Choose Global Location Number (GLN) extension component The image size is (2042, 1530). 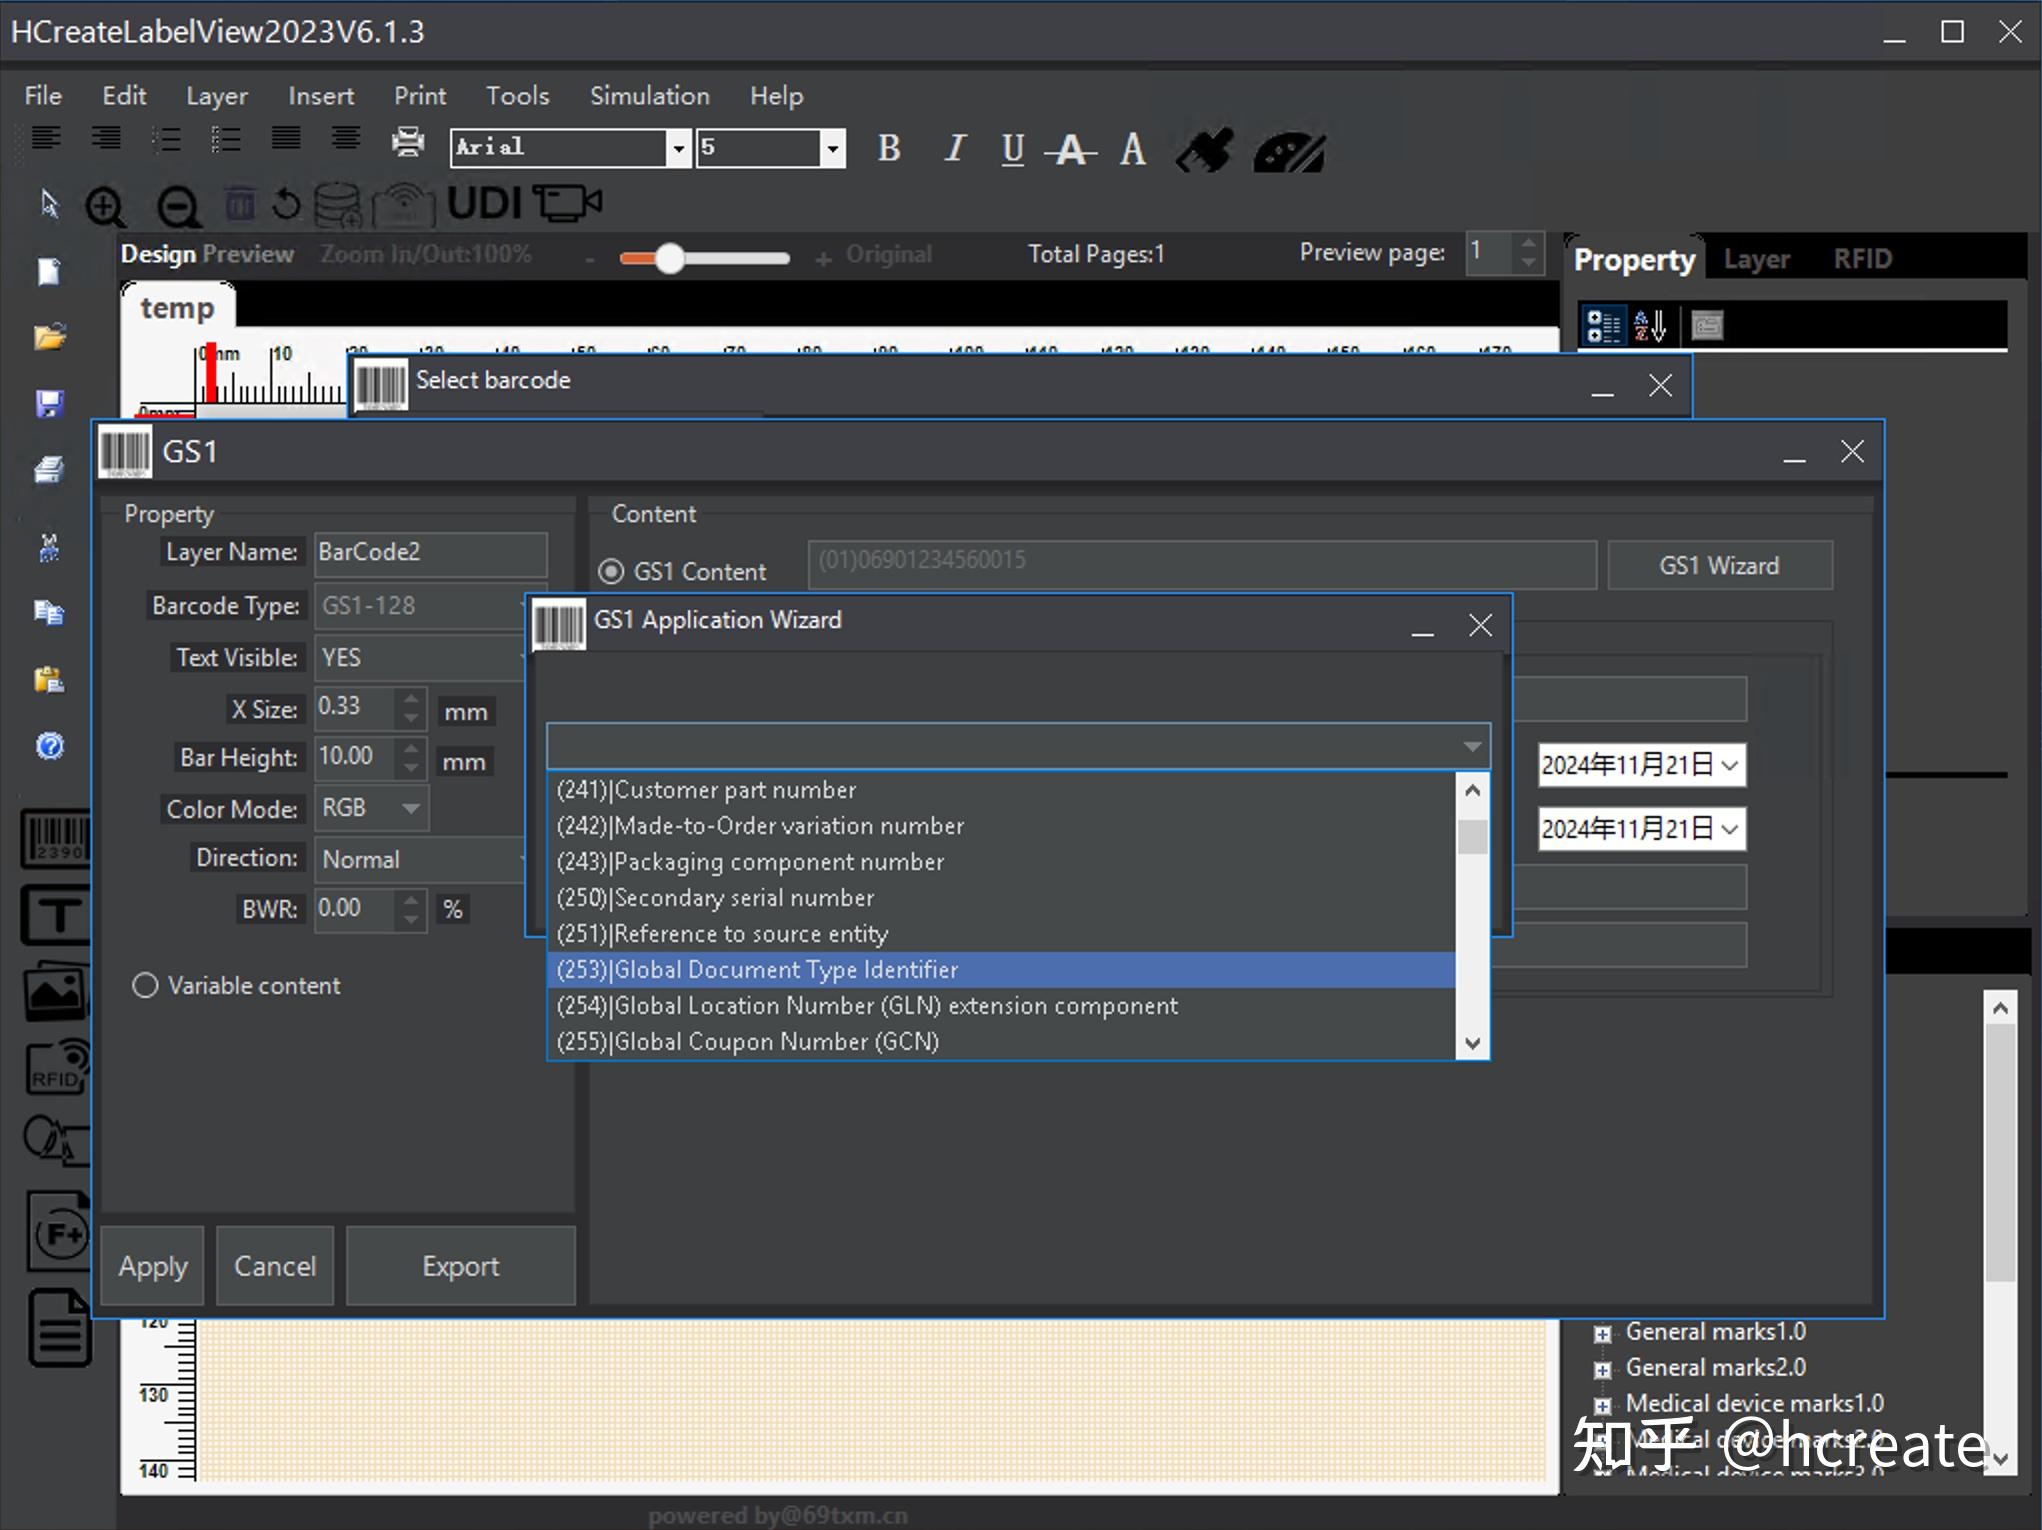tap(866, 1006)
